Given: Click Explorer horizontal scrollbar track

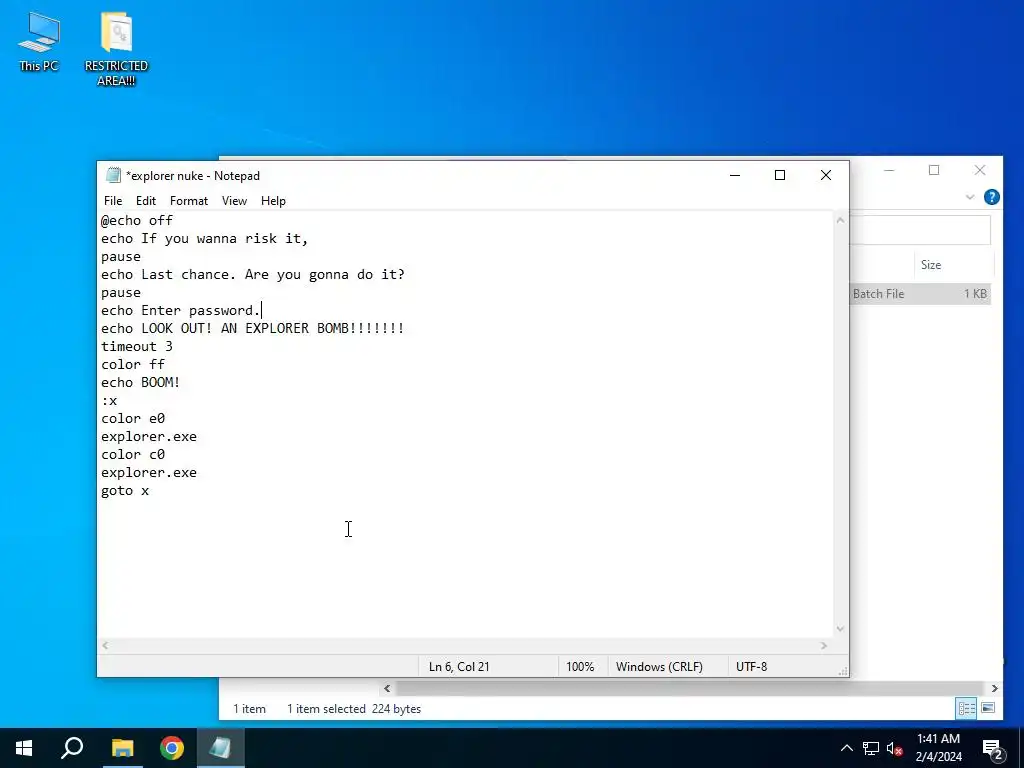Looking at the screenshot, I should pyautogui.click(x=690, y=688).
